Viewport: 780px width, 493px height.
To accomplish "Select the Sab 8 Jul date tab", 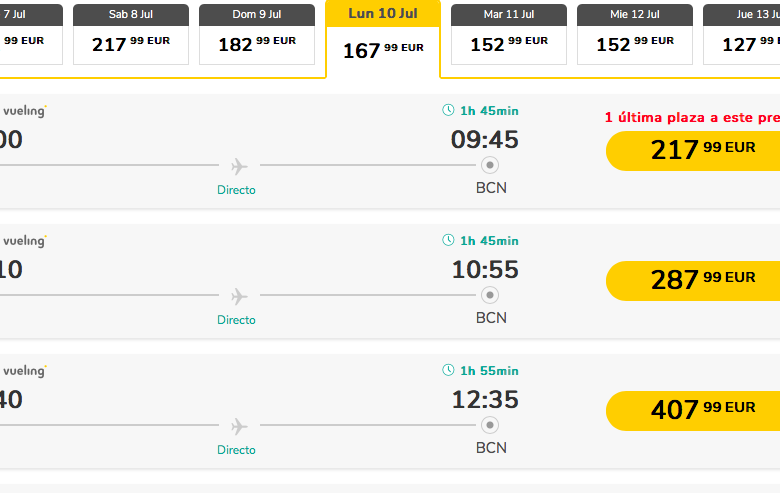I will tap(131, 34).
